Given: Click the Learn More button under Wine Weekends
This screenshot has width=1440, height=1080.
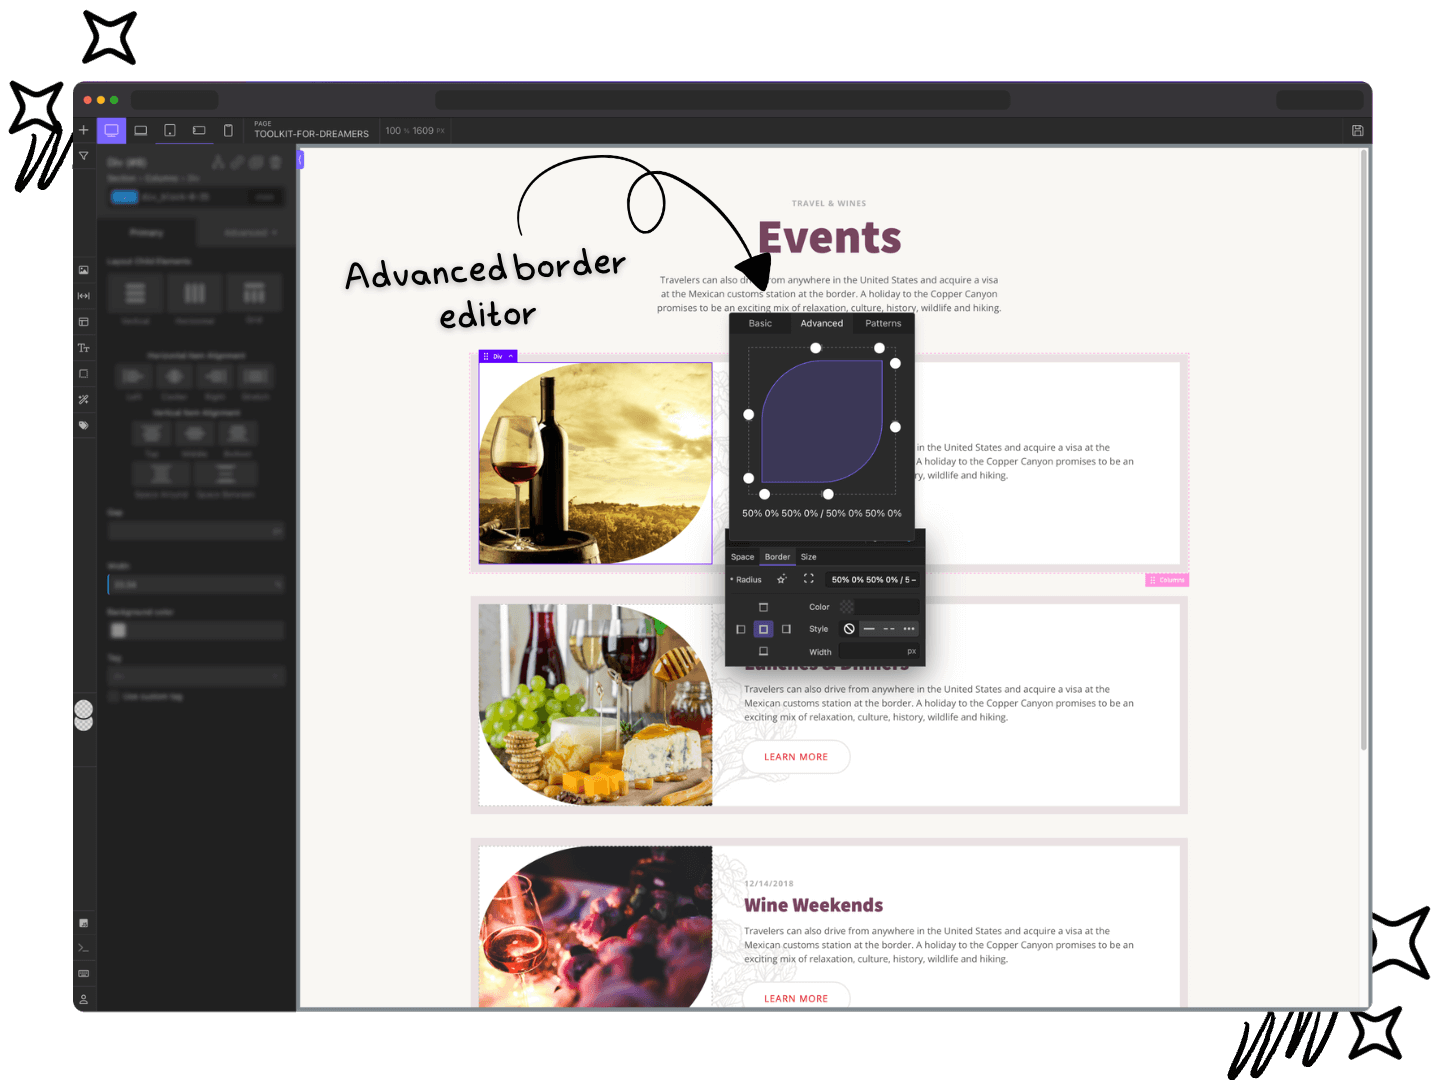Looking at the screenshot, I should tap(796, 997).
